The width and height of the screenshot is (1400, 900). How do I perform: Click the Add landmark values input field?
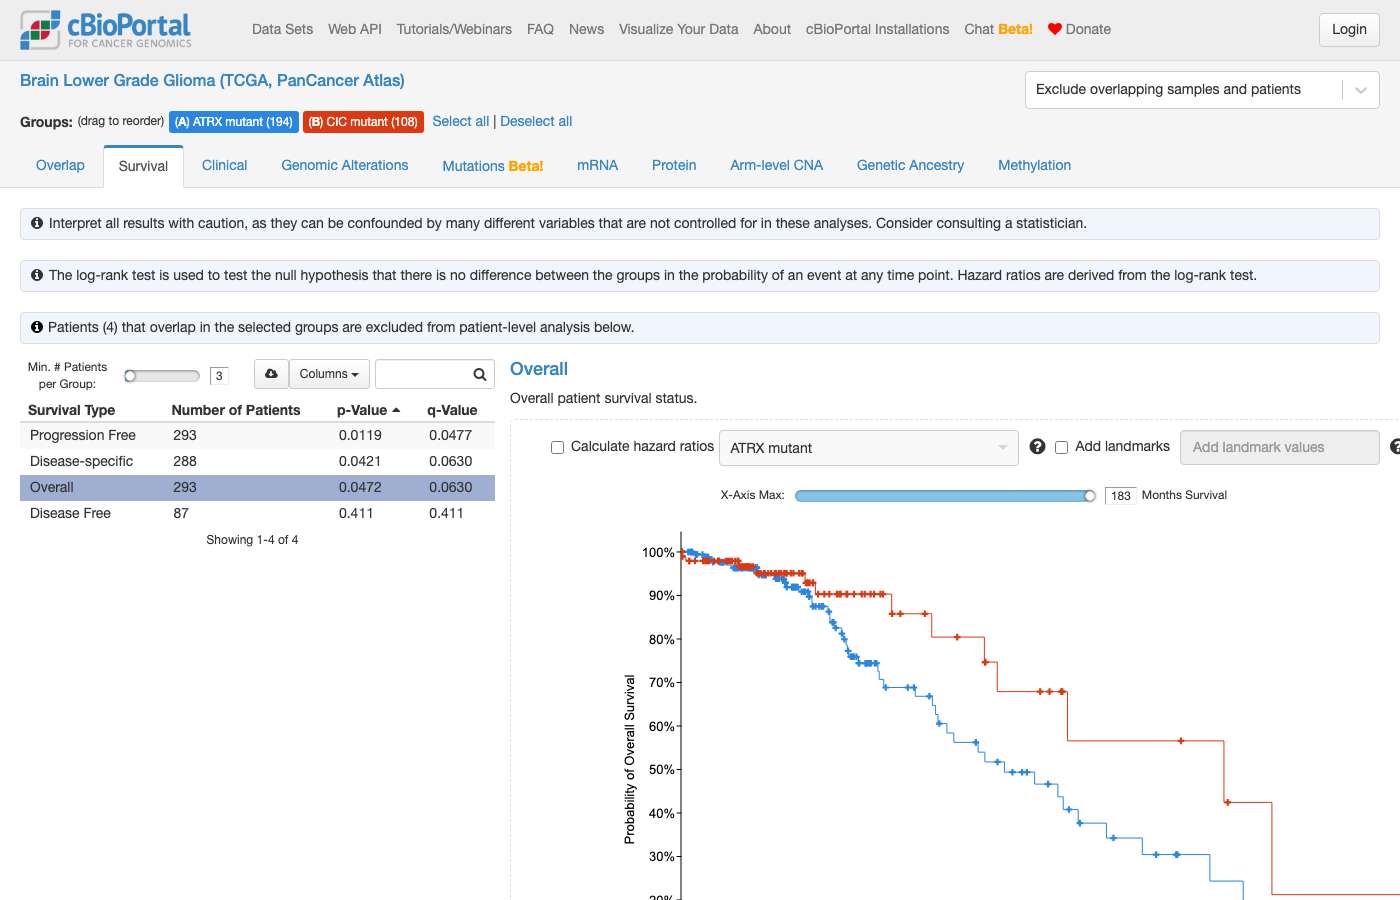pos(1280,448)
